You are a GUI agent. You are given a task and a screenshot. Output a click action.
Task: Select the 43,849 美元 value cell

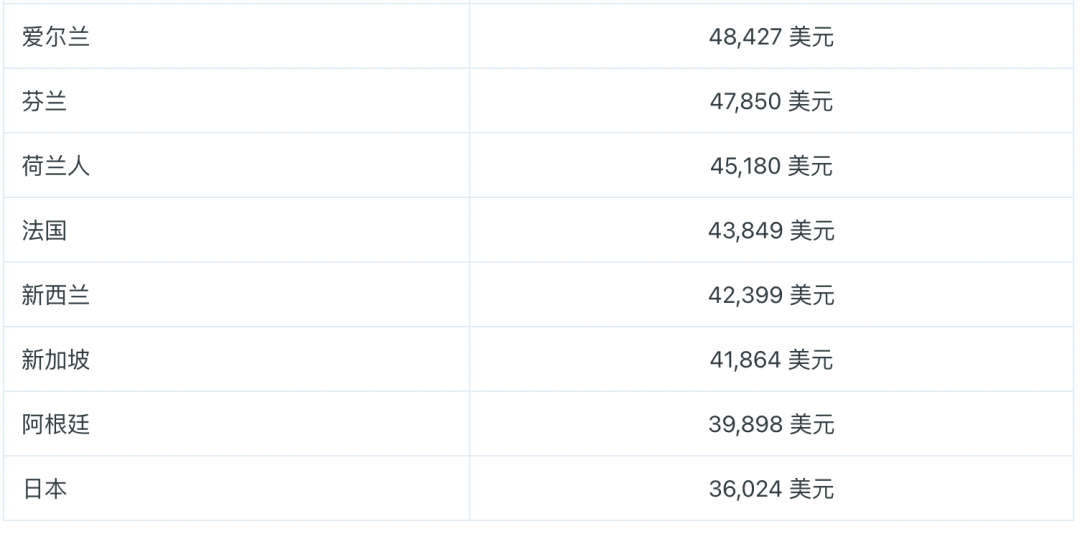click(x=771, y=231)
